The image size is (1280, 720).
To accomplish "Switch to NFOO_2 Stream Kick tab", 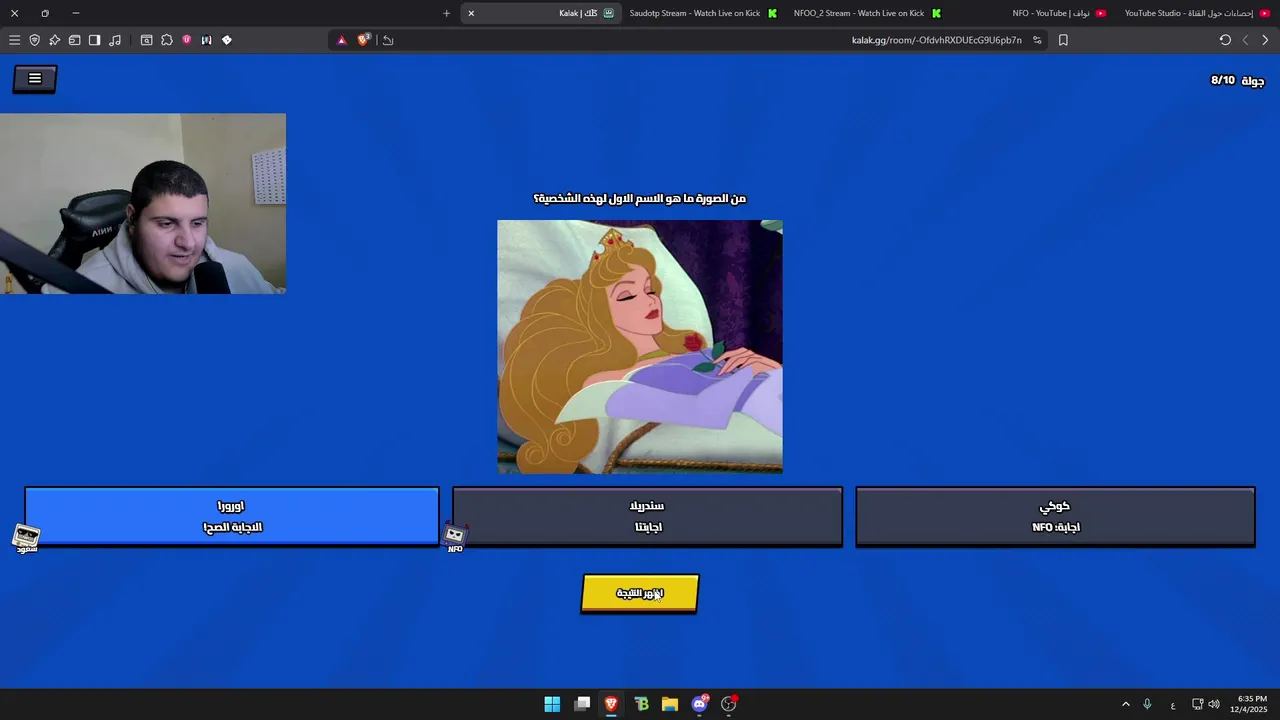I will pos(866,13).
